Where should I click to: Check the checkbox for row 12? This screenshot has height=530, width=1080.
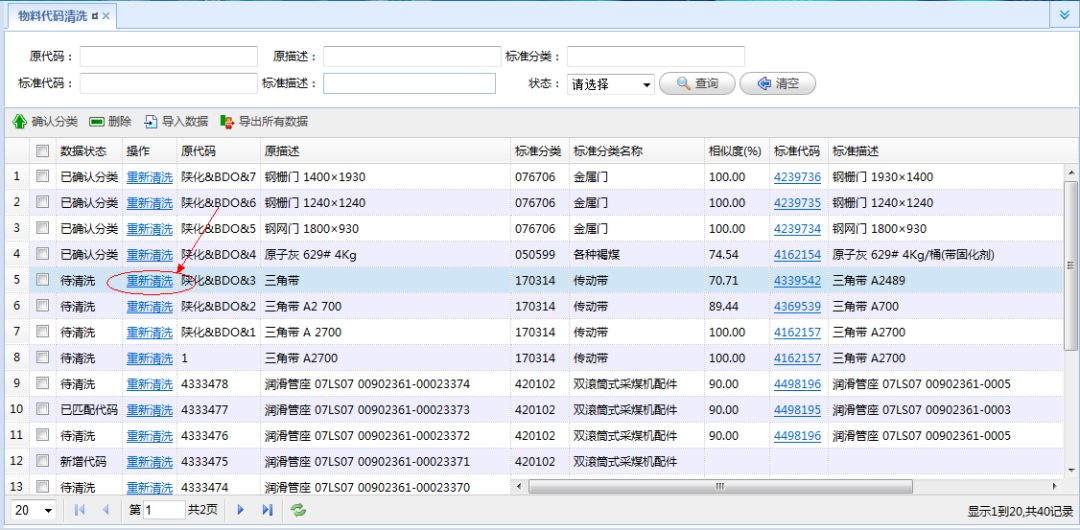(x=43, y=460)
